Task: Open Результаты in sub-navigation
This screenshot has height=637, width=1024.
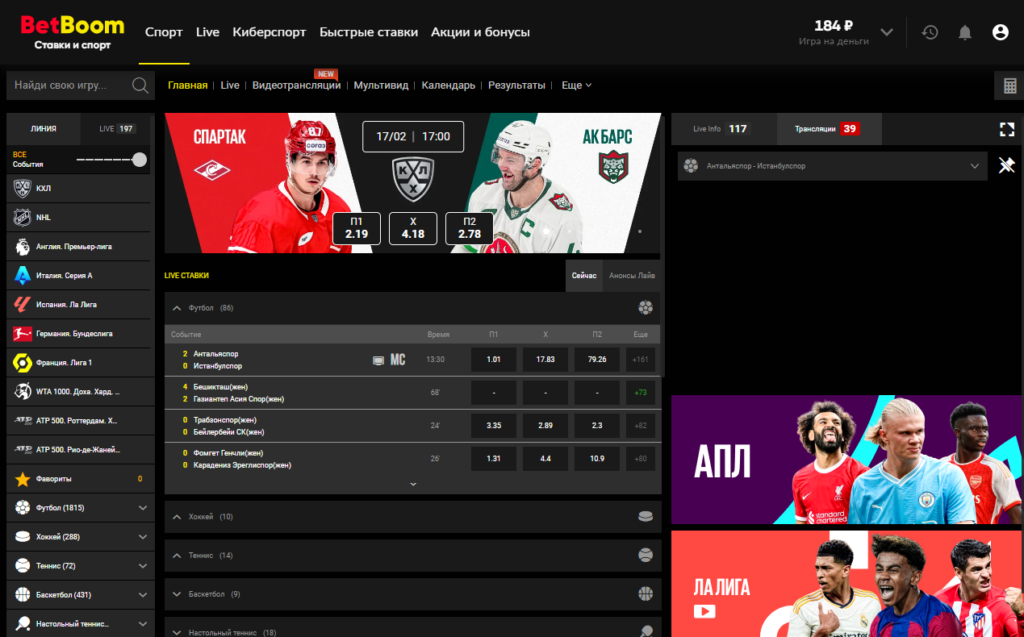Action: pyautogui.click(x=517, y=86)
